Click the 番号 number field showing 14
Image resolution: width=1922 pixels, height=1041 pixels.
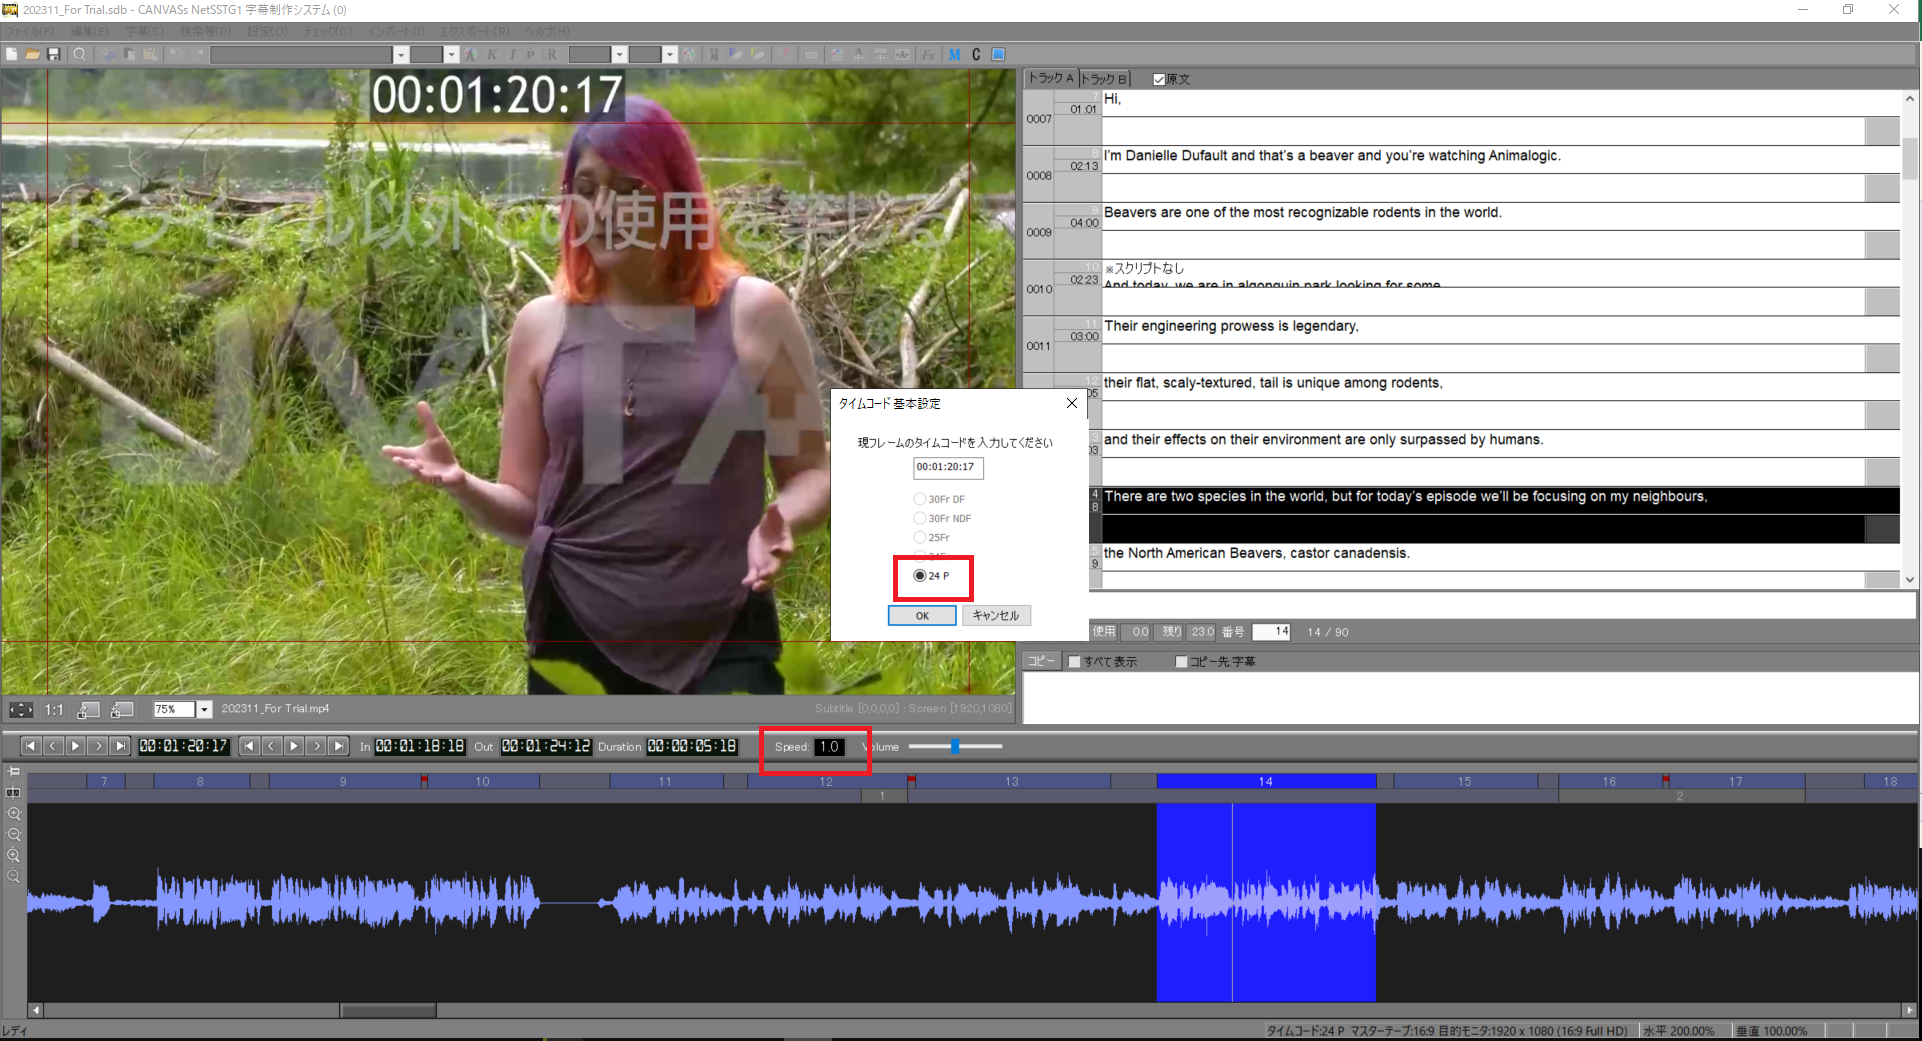[x=1272, y=631]
